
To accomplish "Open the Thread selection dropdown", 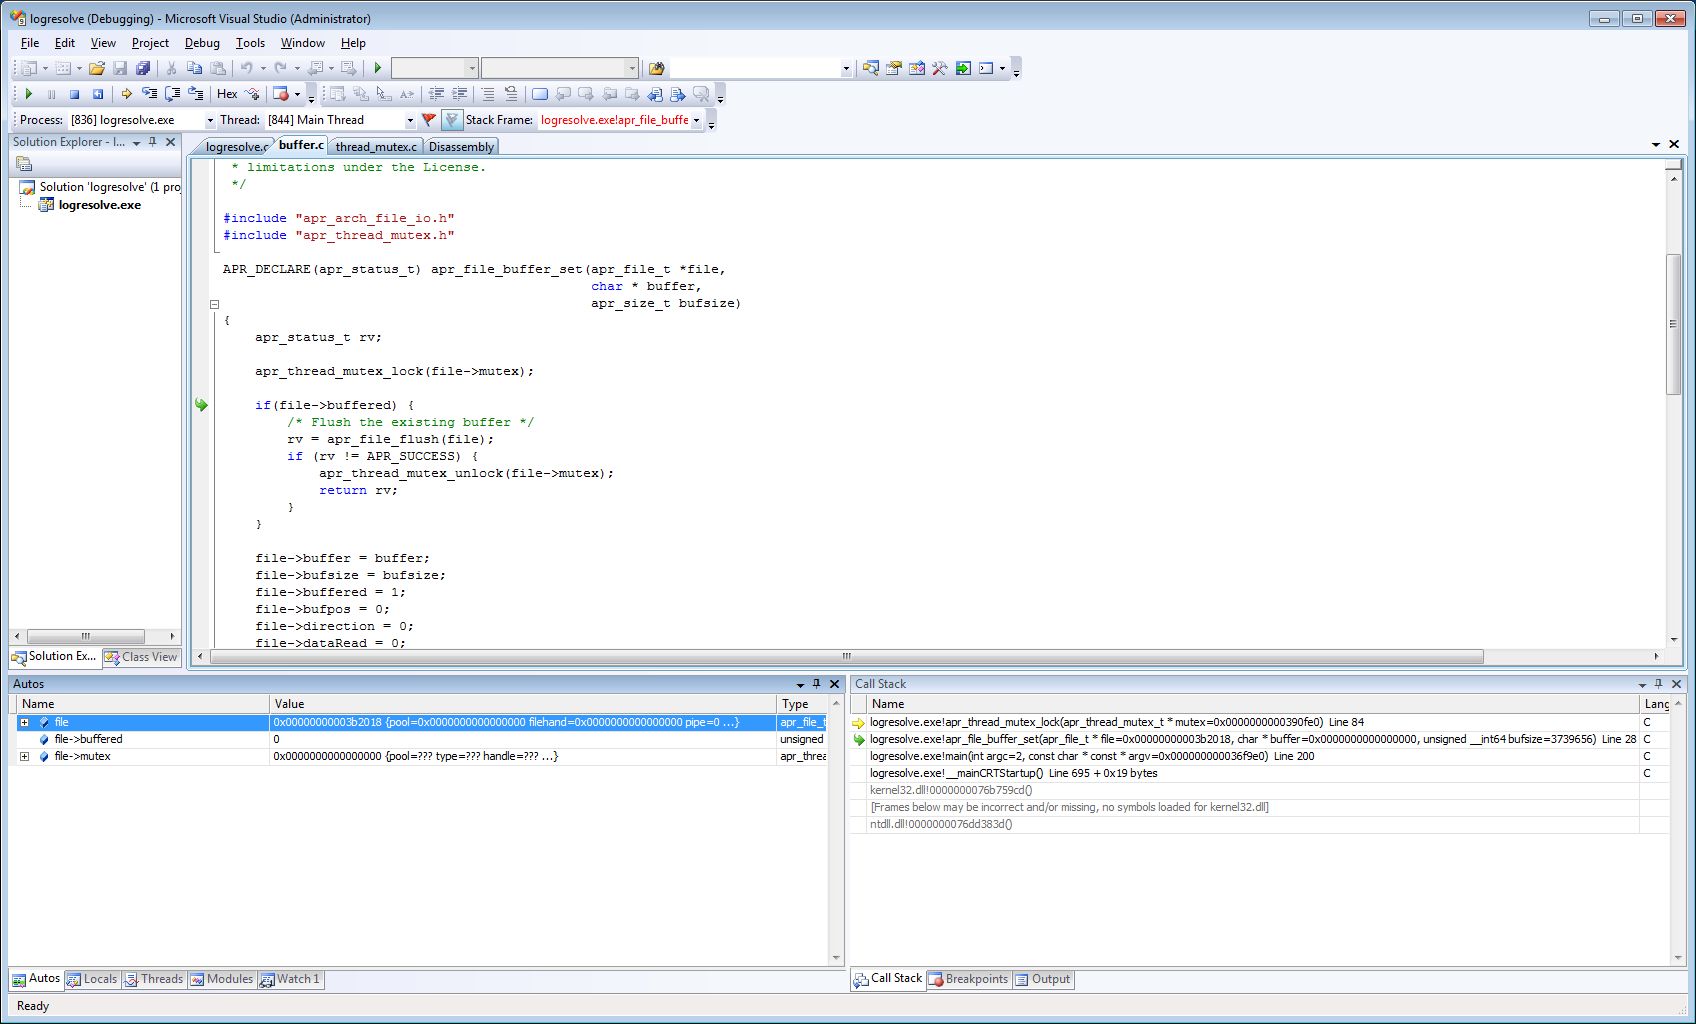I will pyautogui.click(x=409, y=120).
